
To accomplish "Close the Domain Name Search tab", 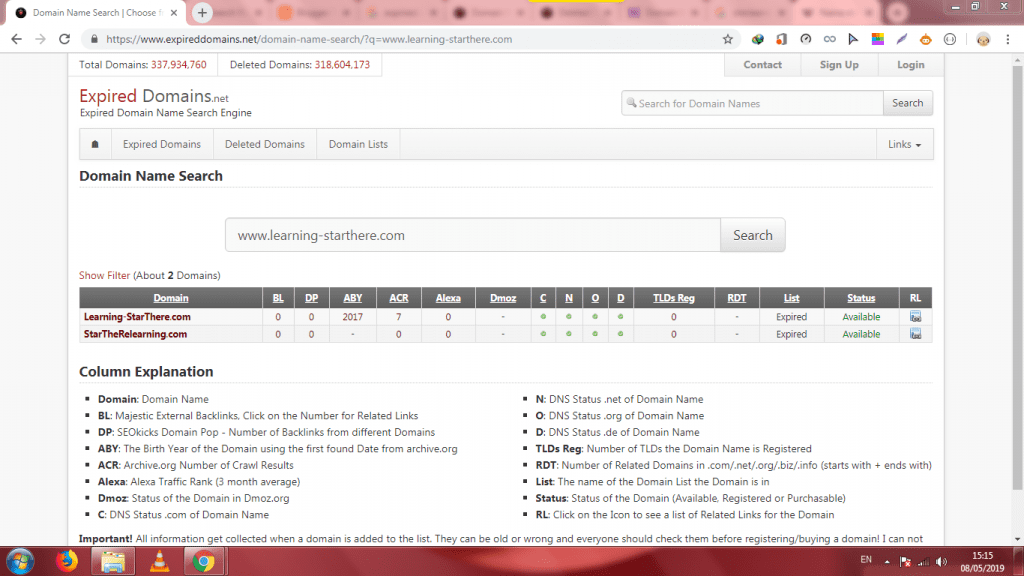I will tap(174, 12).
